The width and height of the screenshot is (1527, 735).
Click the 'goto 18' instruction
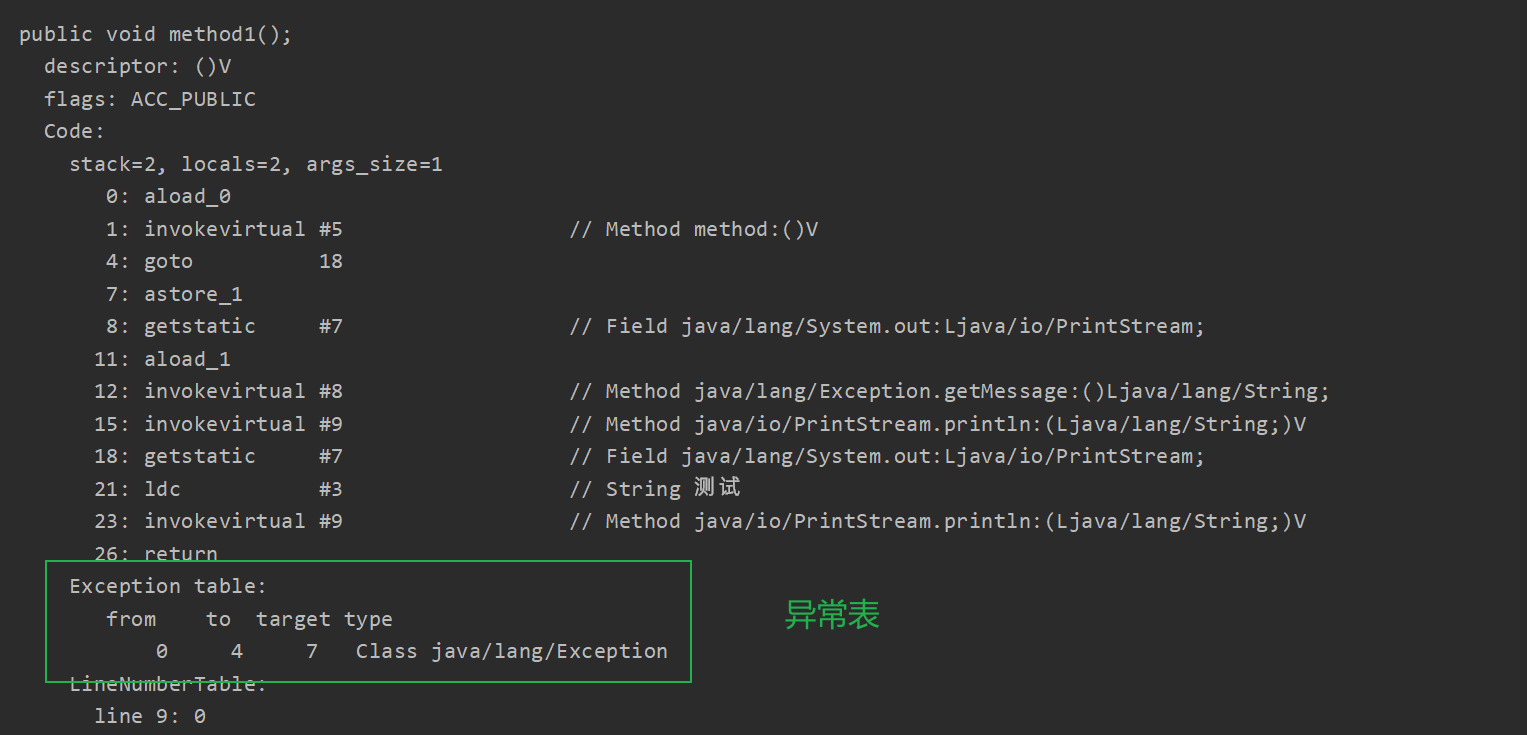coord(243,261)
